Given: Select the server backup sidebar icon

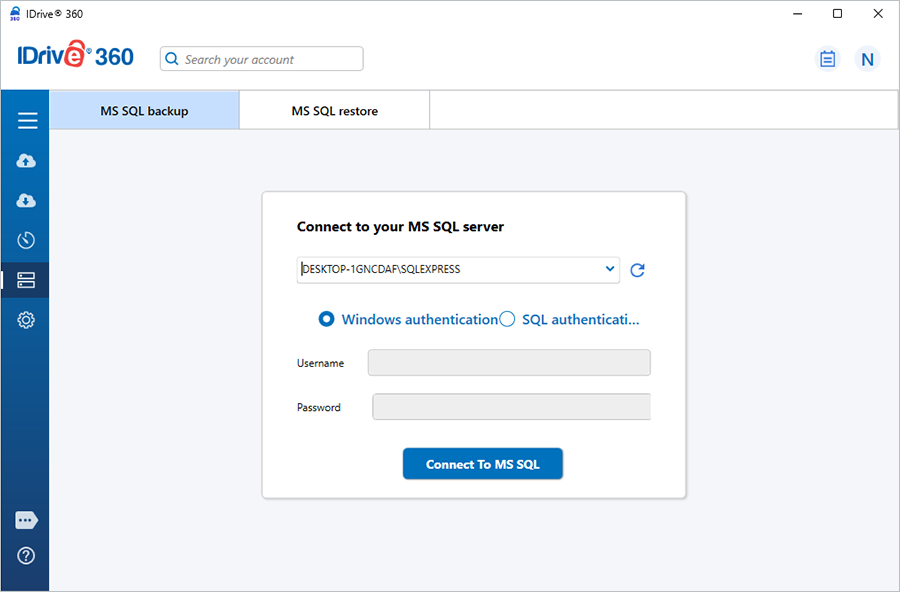Looking at the screenshot, I should [x=27, y=280].
